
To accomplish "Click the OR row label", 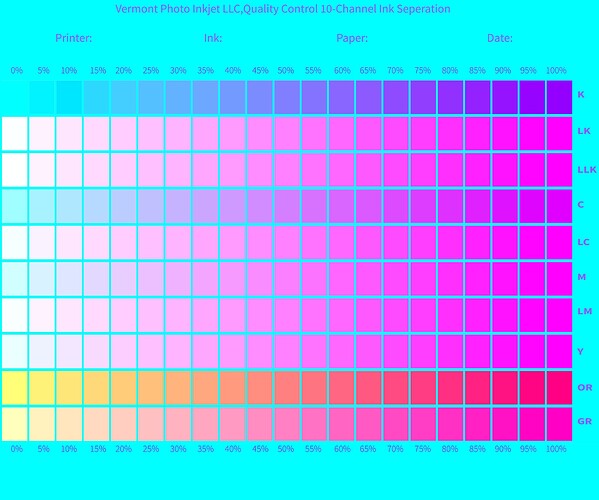I will tap(585, 388).
